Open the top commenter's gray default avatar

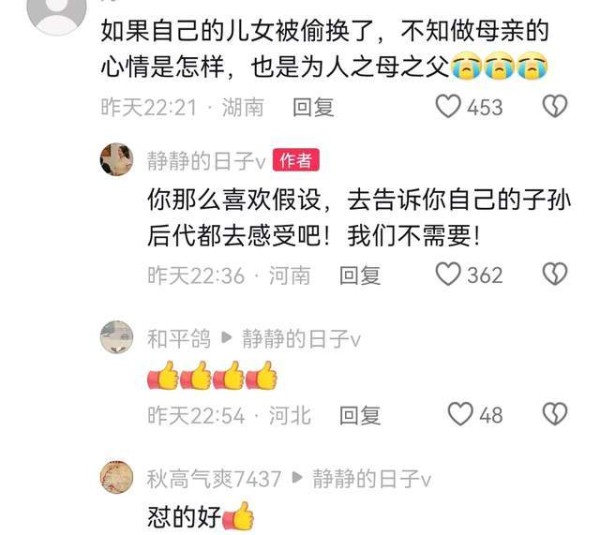[x=57, y=13]
